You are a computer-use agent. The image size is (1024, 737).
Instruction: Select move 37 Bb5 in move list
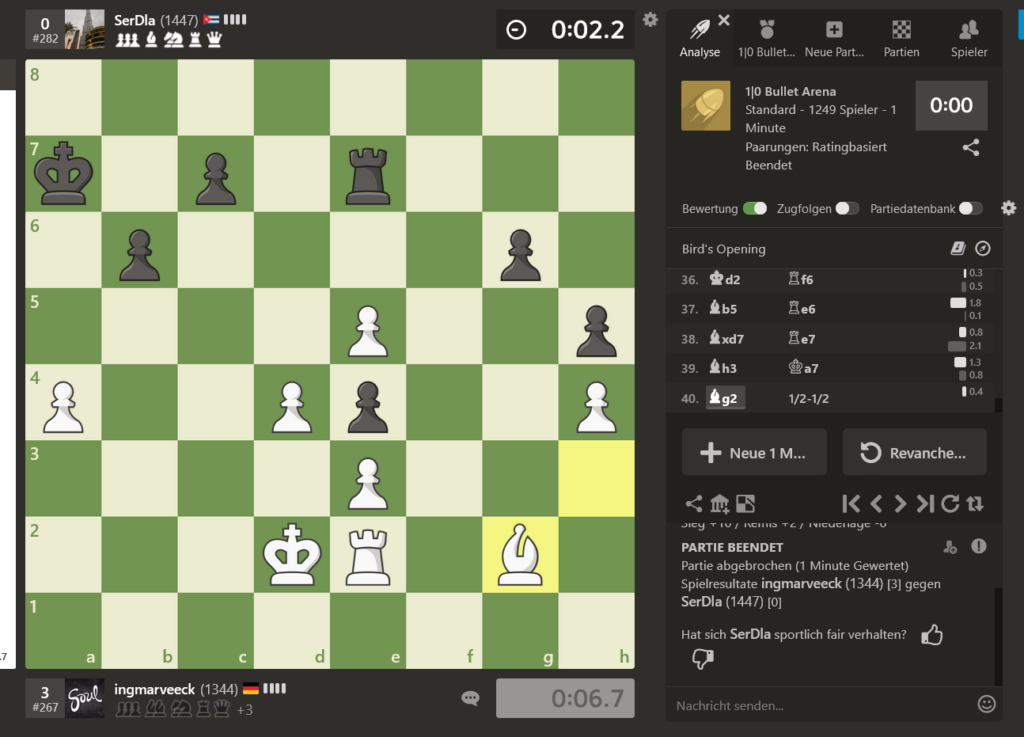pos(724,309)
